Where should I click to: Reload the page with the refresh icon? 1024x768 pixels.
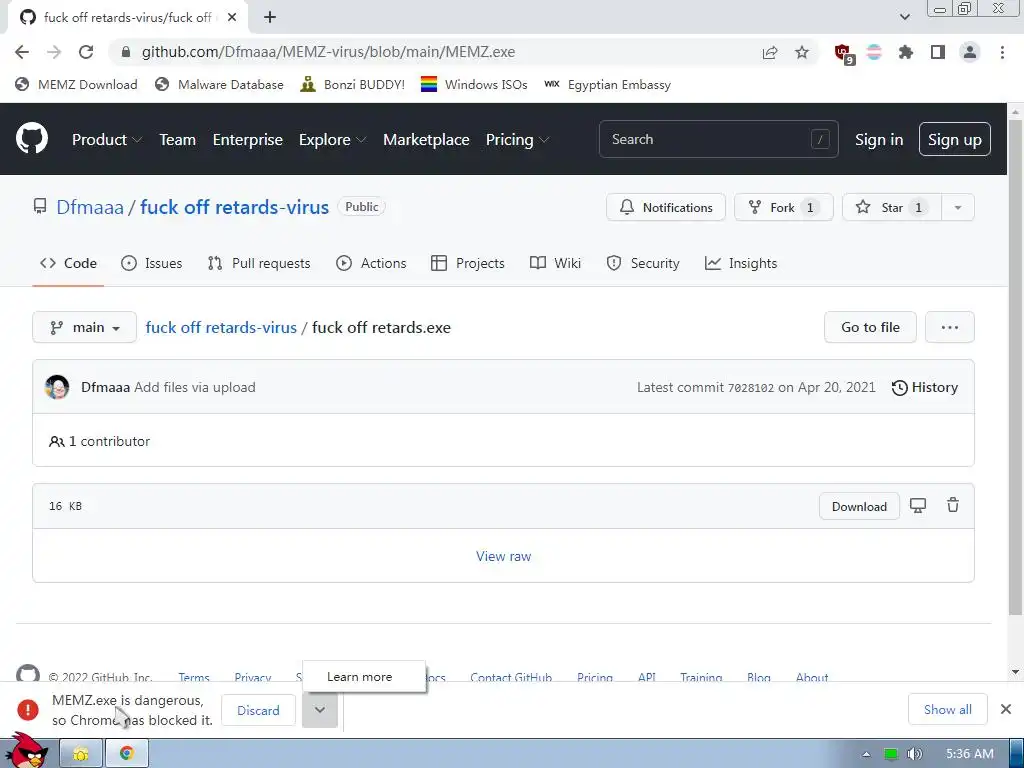coord(86,52)
